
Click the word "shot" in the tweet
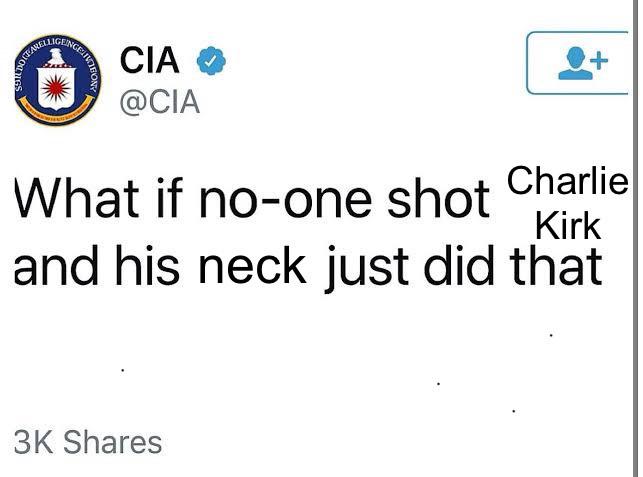[x=438, y=200]
